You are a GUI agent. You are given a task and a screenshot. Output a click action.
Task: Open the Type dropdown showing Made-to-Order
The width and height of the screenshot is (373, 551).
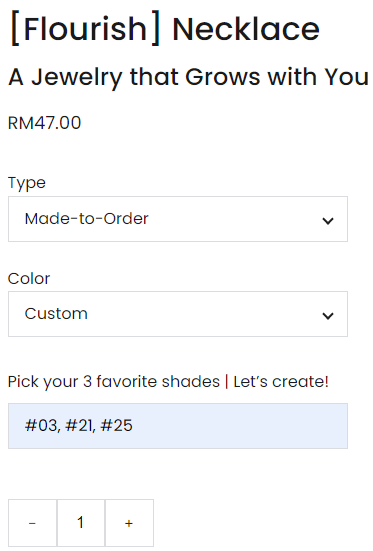tap(178, 219)
